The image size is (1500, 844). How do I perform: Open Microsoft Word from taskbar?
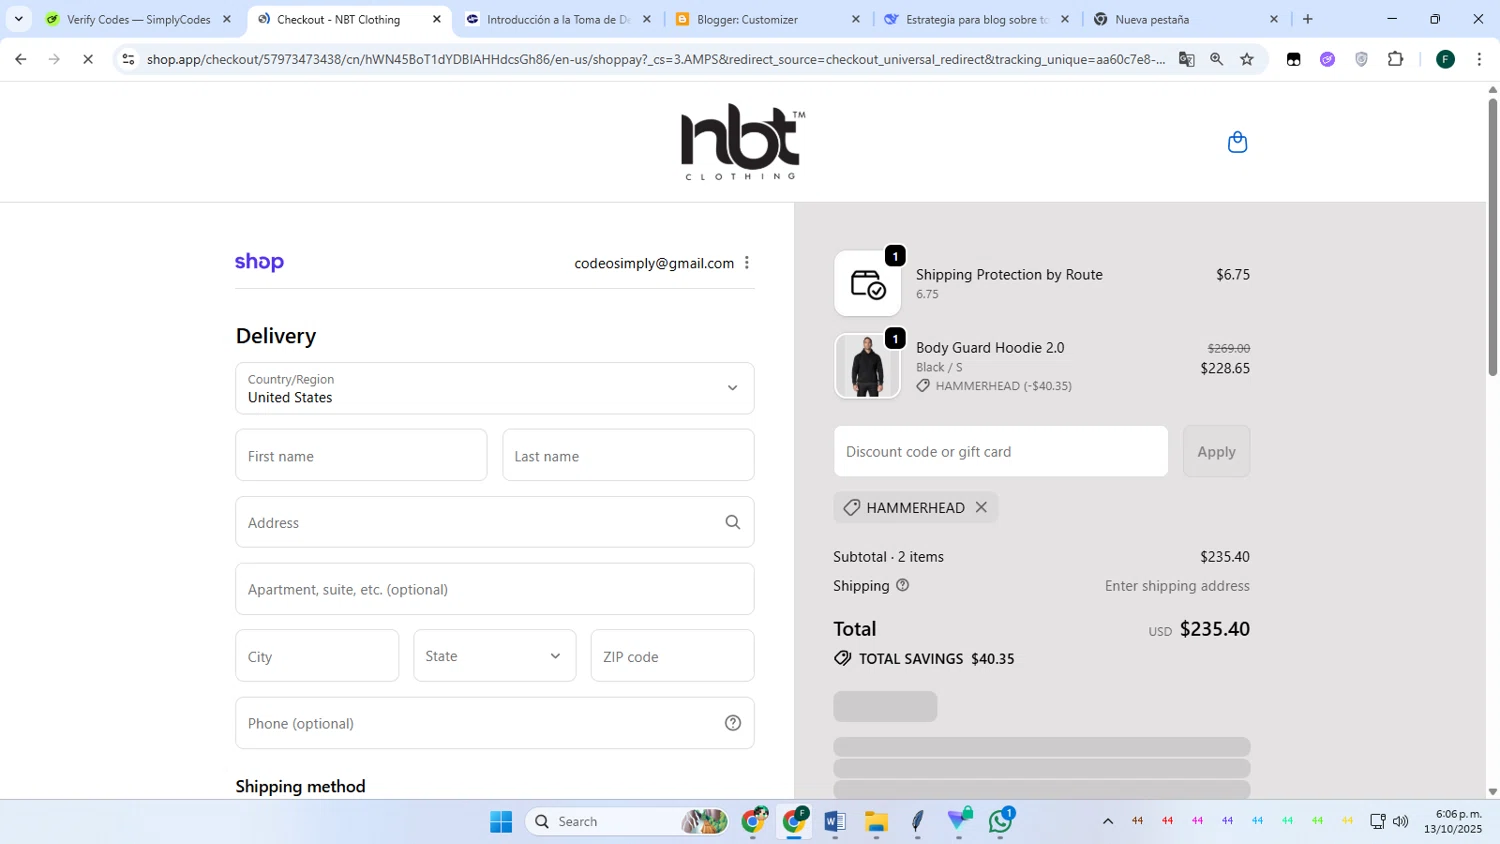(x=835, y=821)
